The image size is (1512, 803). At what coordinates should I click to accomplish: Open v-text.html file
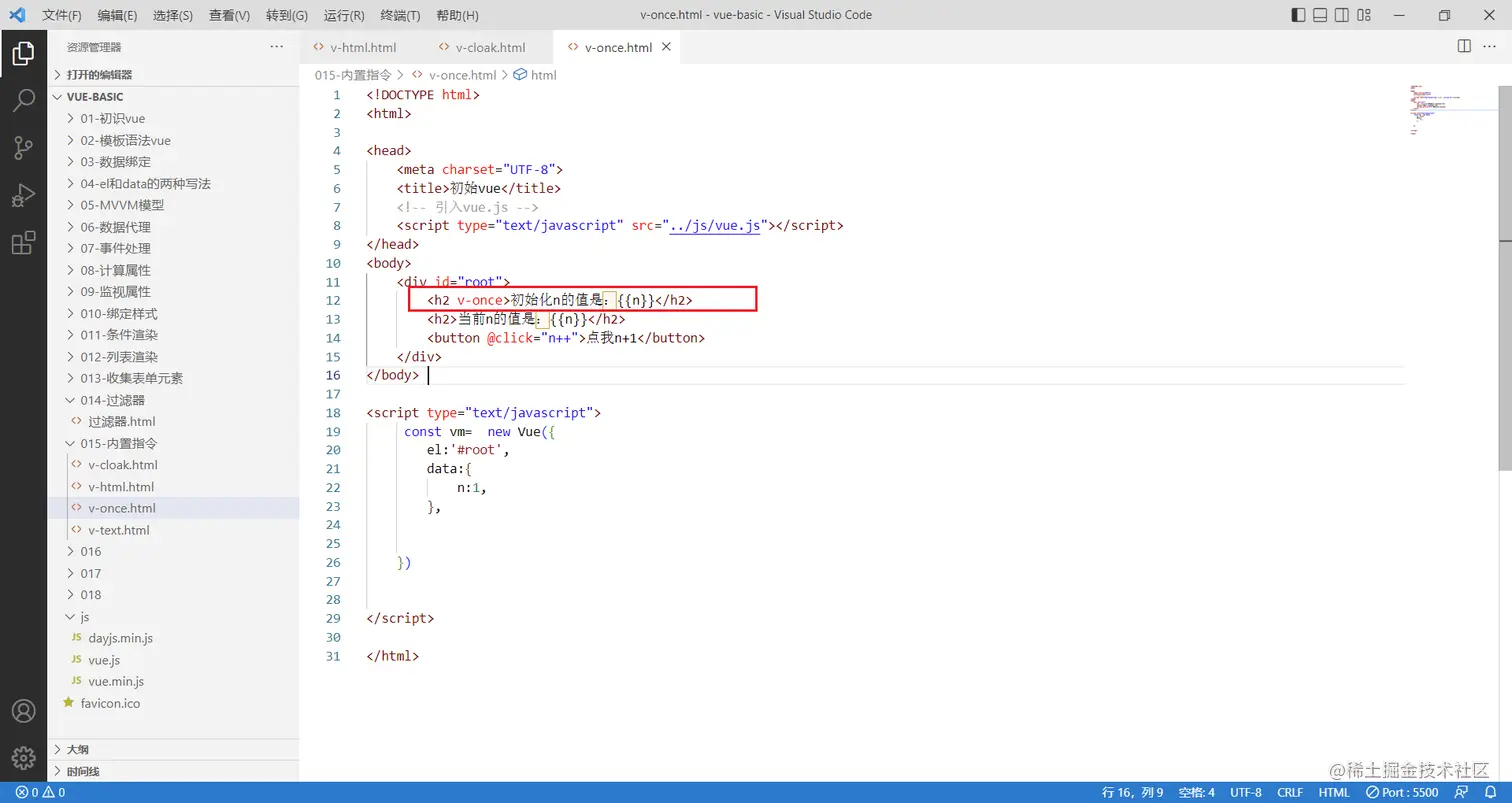[x=174, y=530]
